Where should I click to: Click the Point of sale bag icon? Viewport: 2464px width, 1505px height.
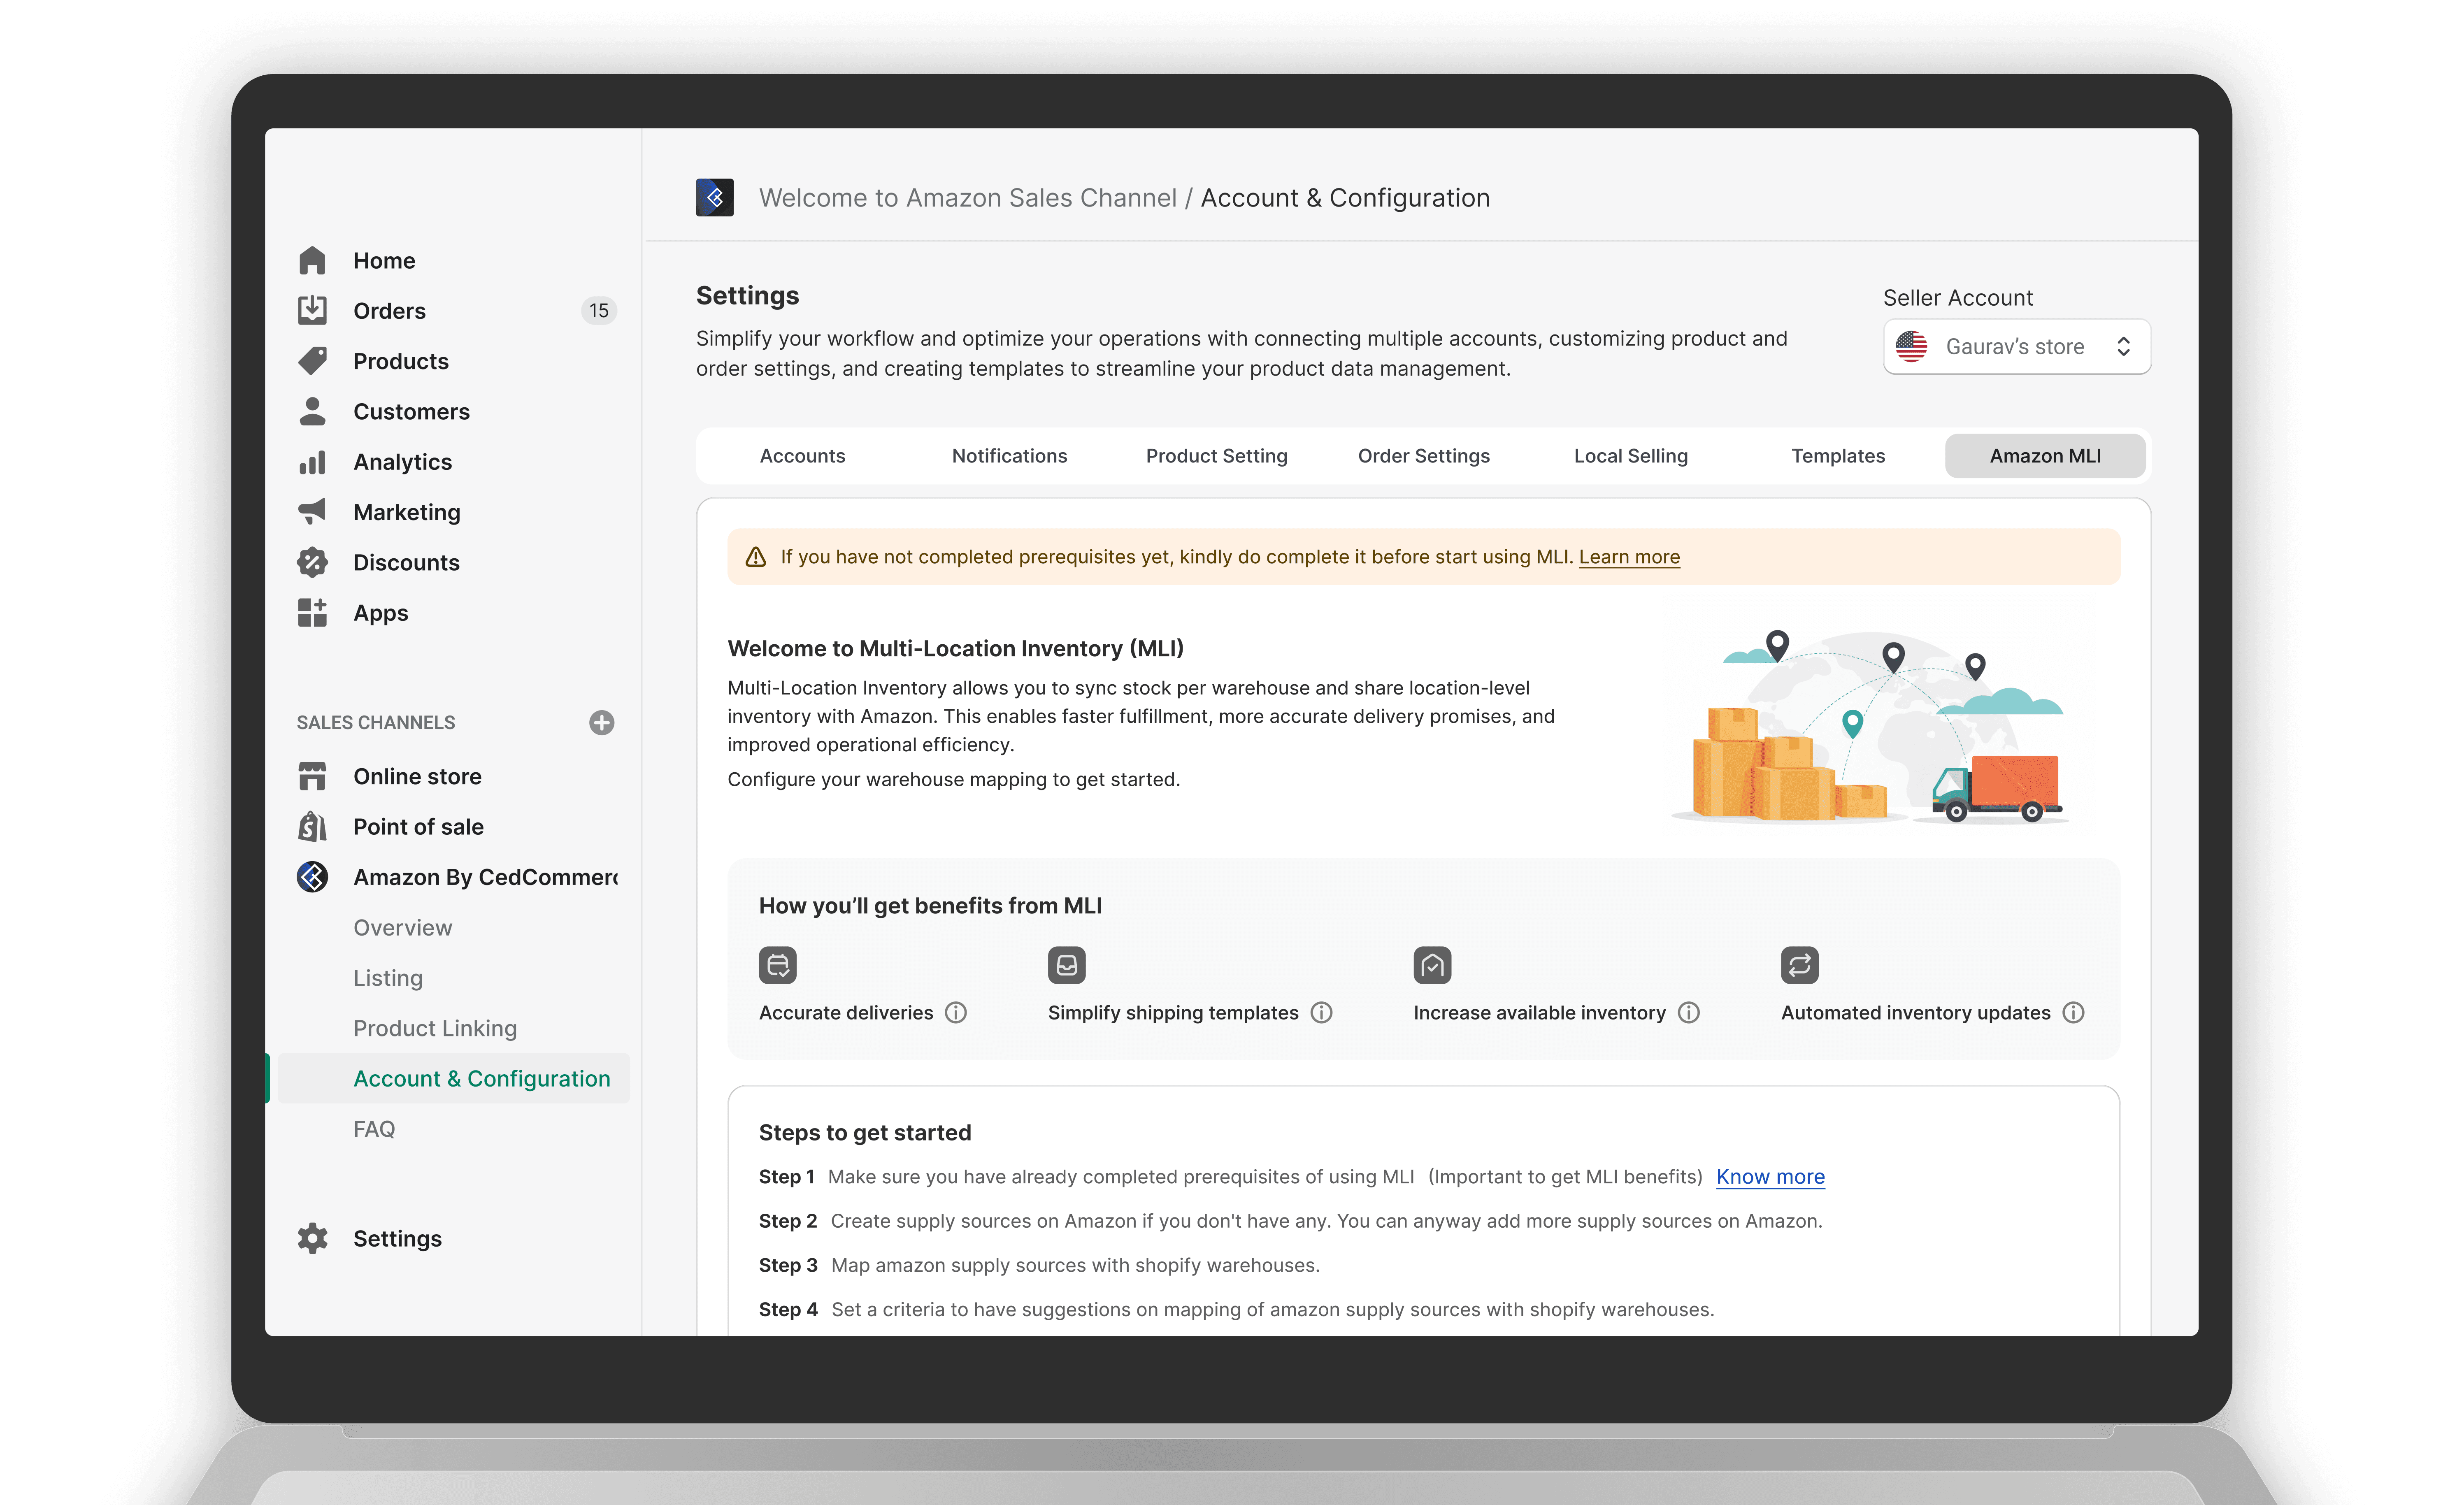(312, 827)
